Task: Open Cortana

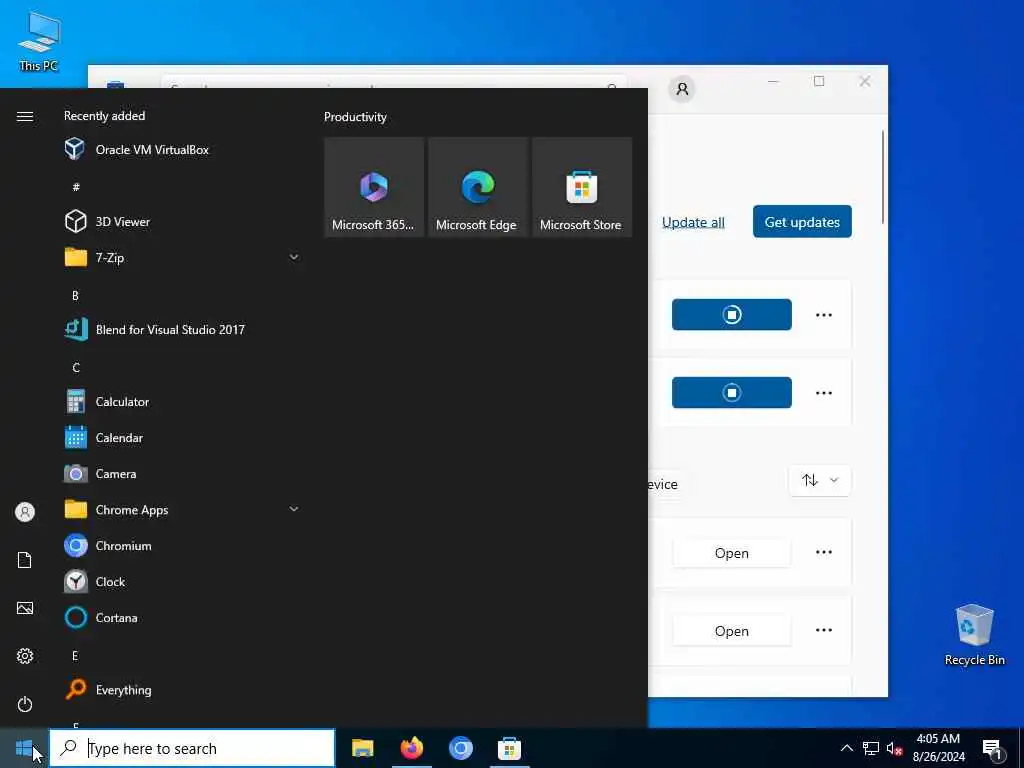Action: (182, 617)
